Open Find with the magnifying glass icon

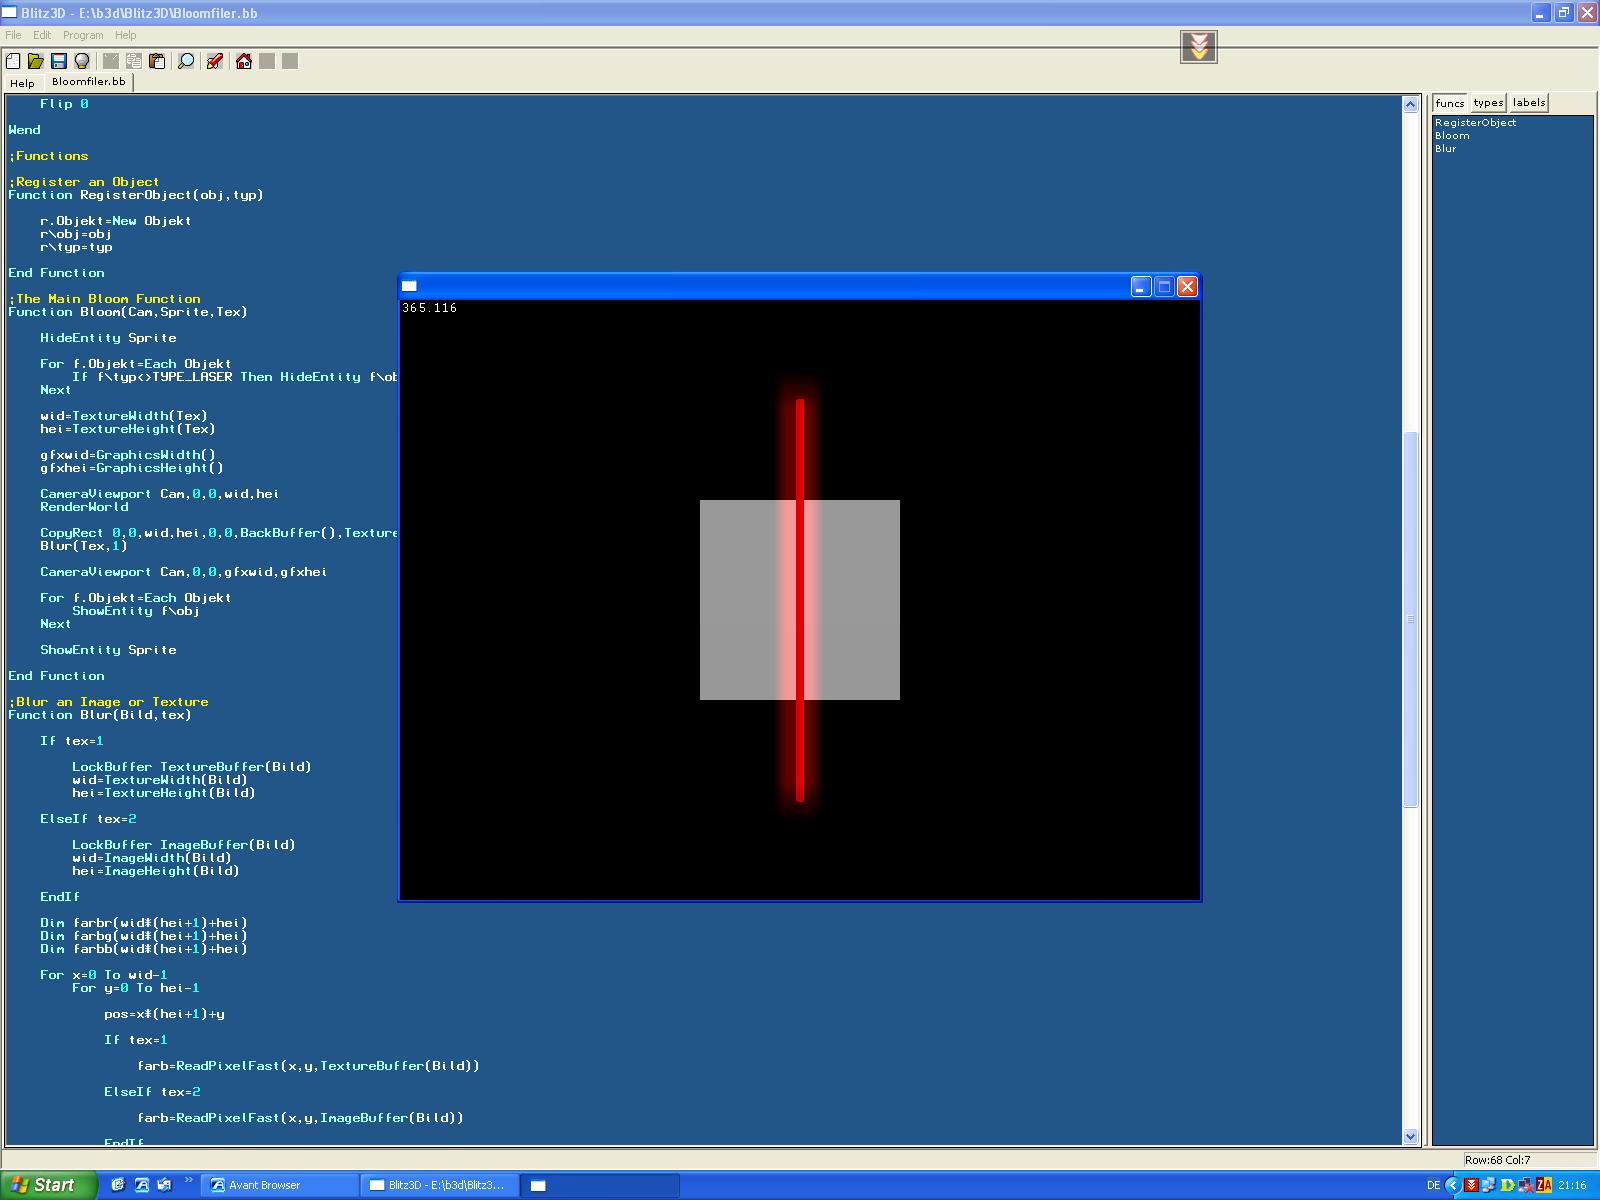[x=186, y=61]
